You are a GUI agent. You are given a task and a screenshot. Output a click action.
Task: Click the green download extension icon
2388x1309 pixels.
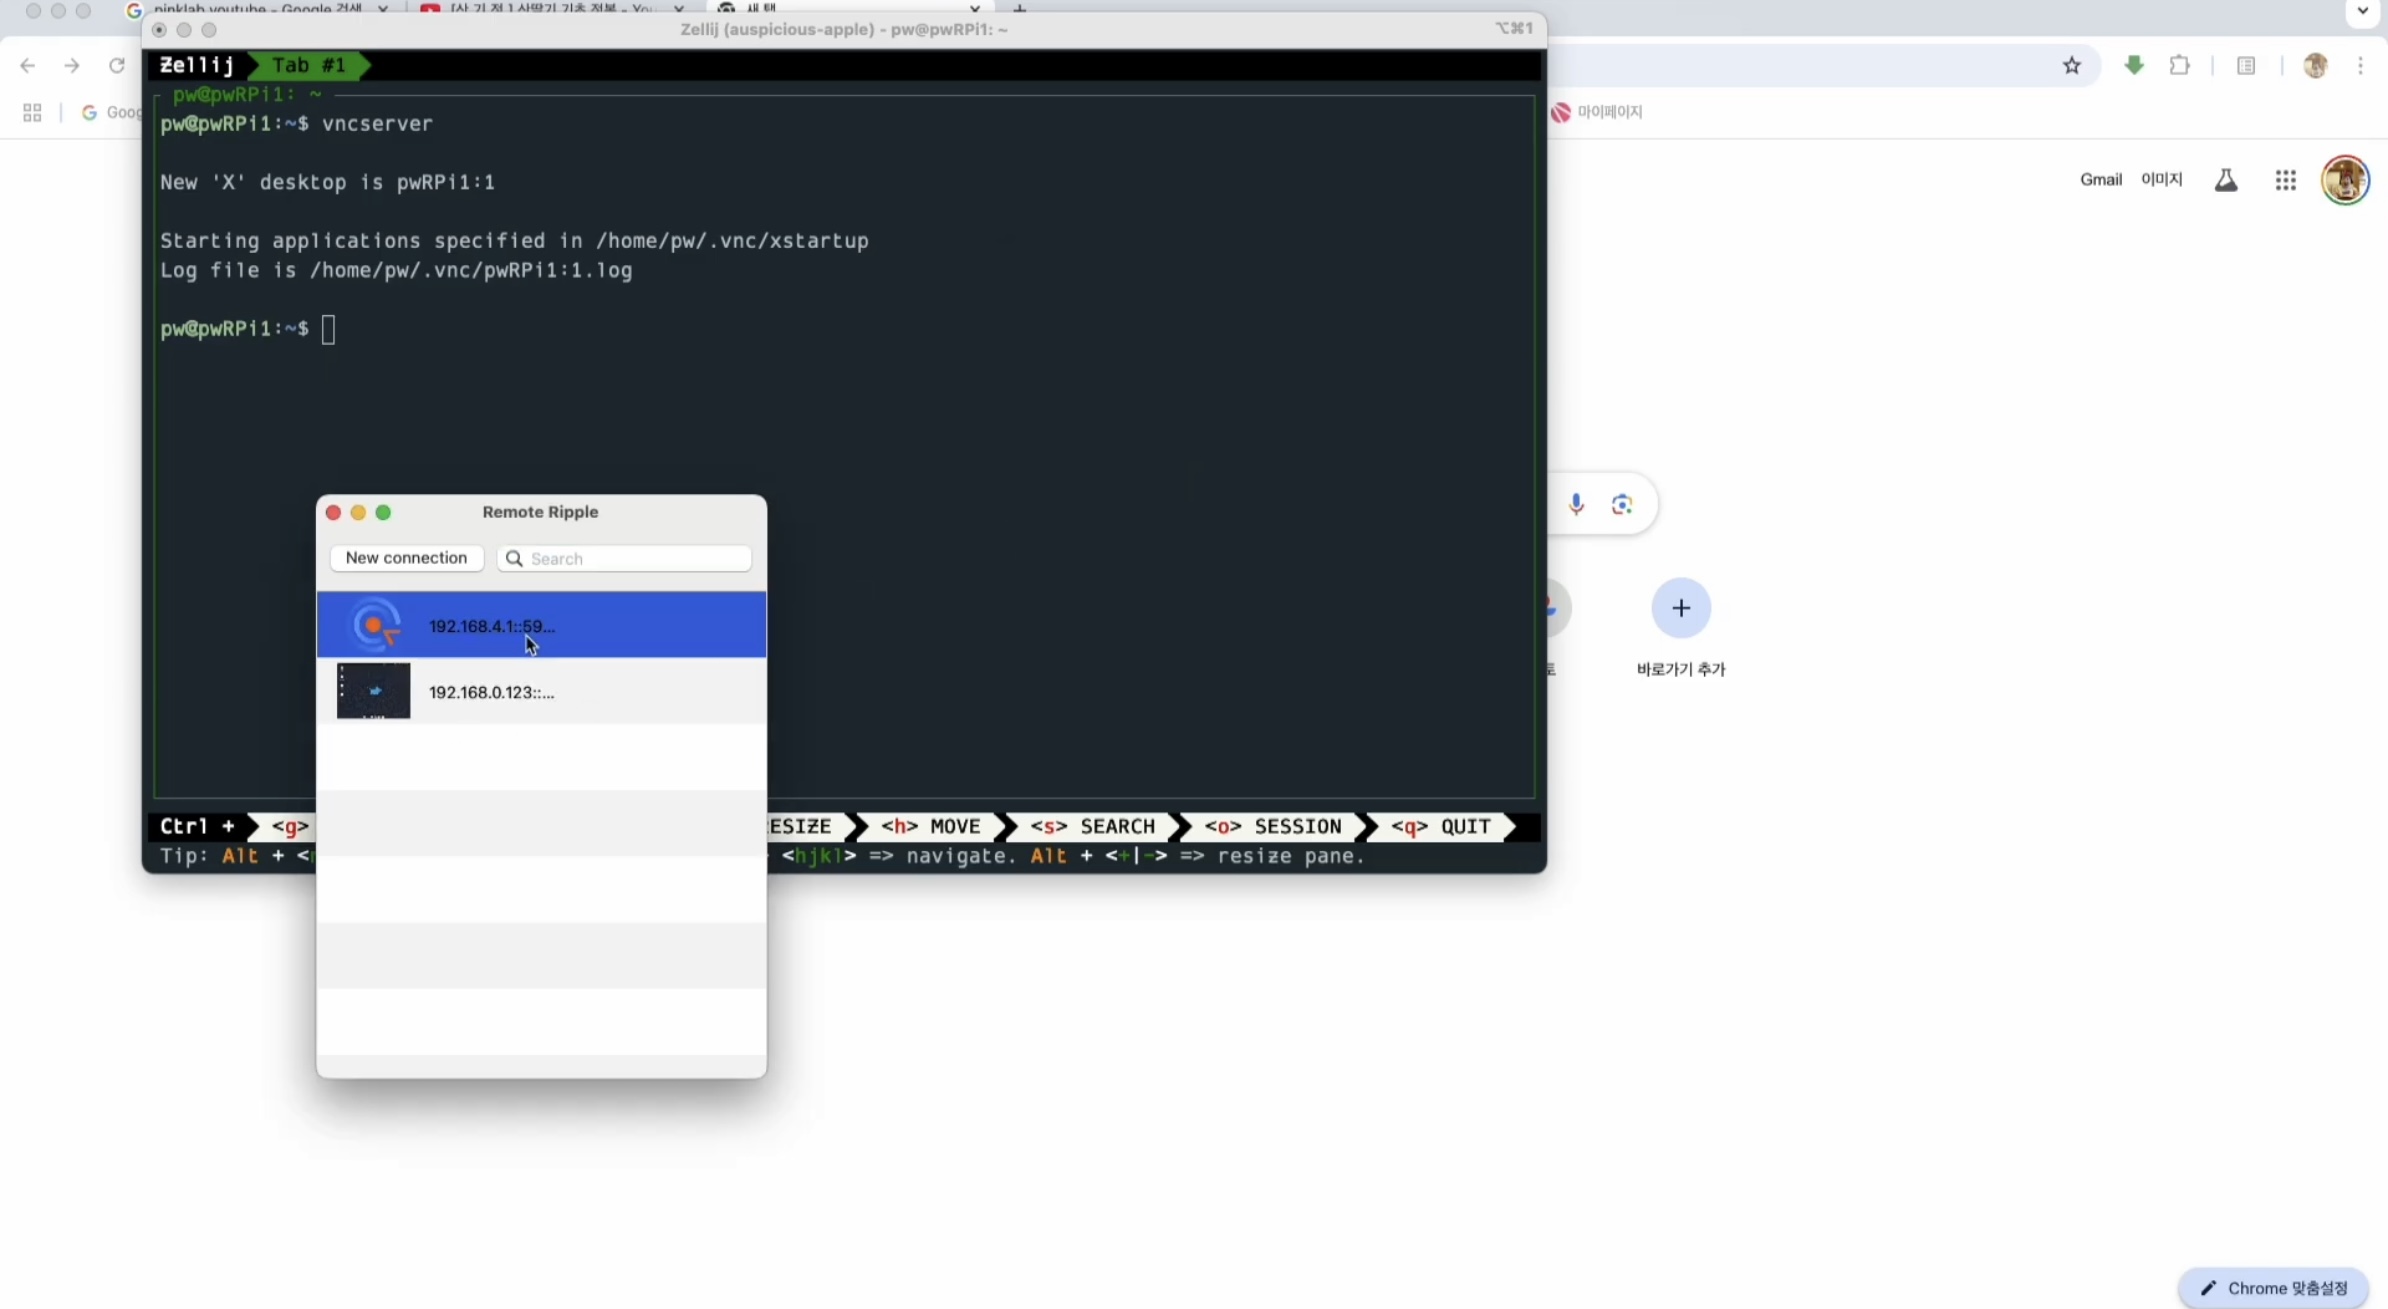pos(2134,66)
